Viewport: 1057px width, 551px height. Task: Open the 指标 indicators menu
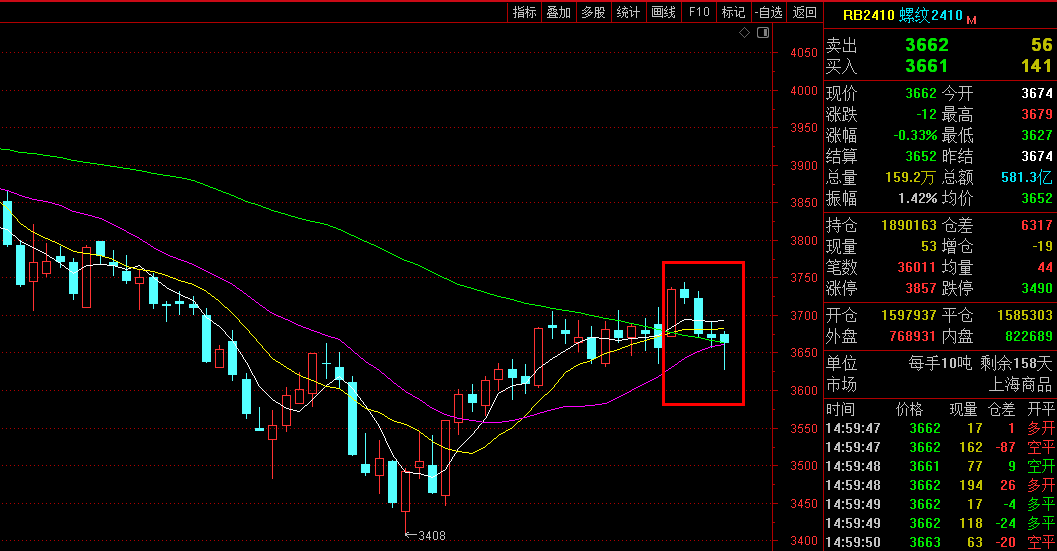(525, 12)
